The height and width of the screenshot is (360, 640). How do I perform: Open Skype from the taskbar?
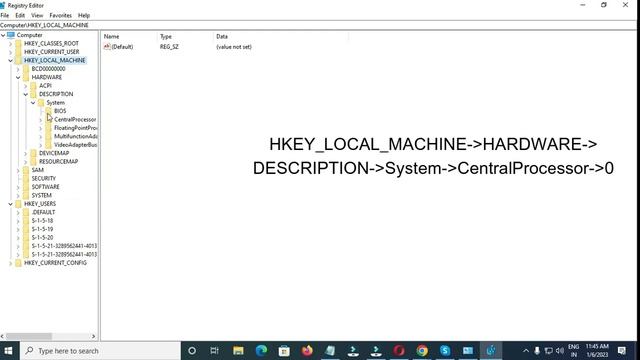(x=445, y=351)
